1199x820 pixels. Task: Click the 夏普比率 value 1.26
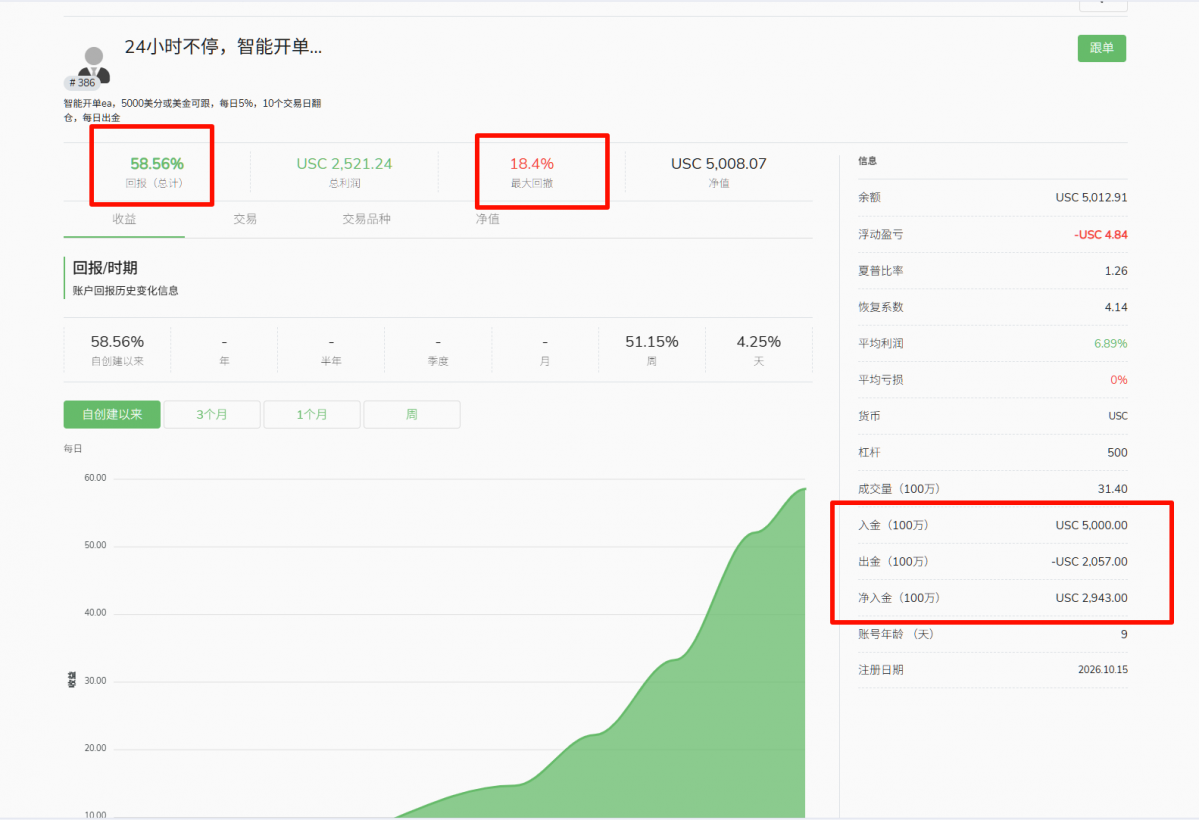pyautogui.click(x=1116, y=271)
